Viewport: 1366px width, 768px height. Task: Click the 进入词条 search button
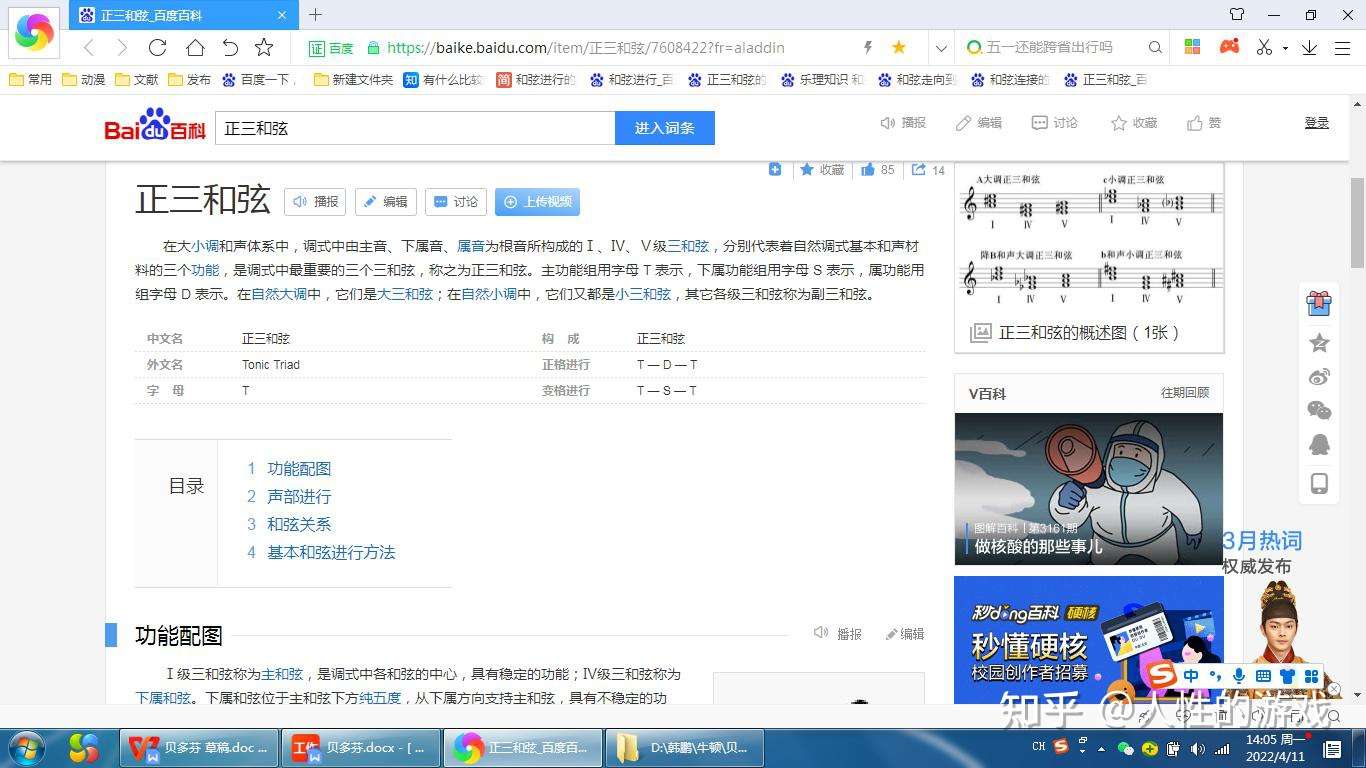(664, 128)
